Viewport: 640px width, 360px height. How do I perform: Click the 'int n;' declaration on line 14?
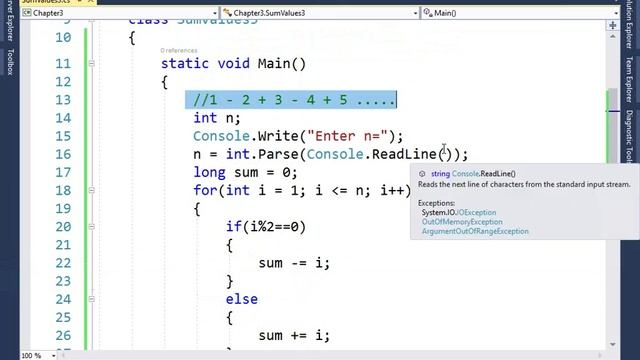tap(217, 118)
